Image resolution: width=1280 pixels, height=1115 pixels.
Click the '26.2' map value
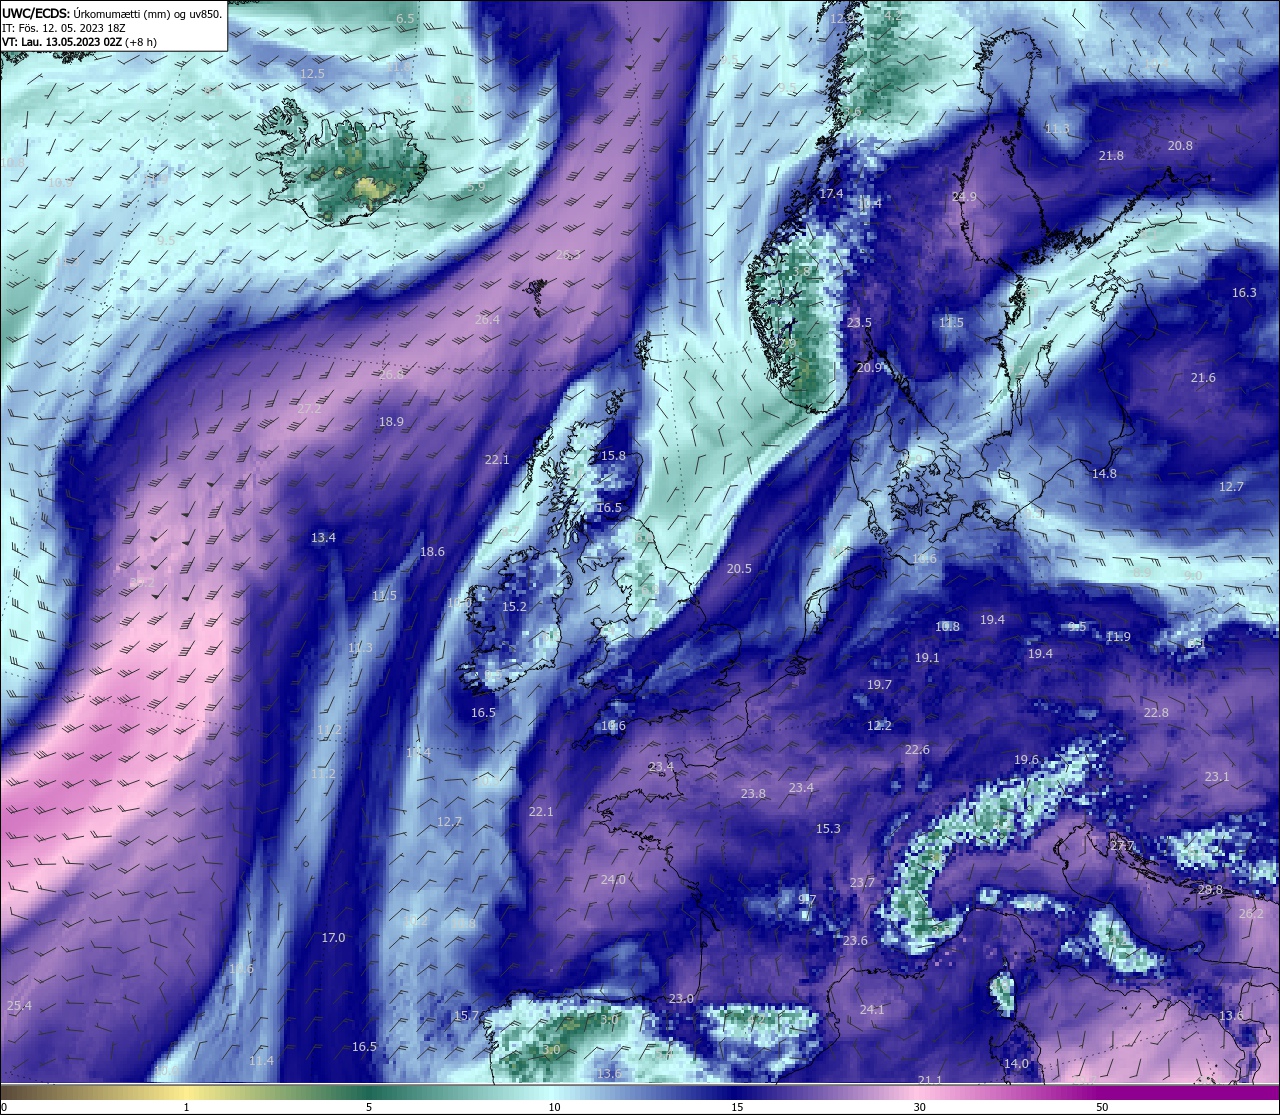pos(1251,914)
